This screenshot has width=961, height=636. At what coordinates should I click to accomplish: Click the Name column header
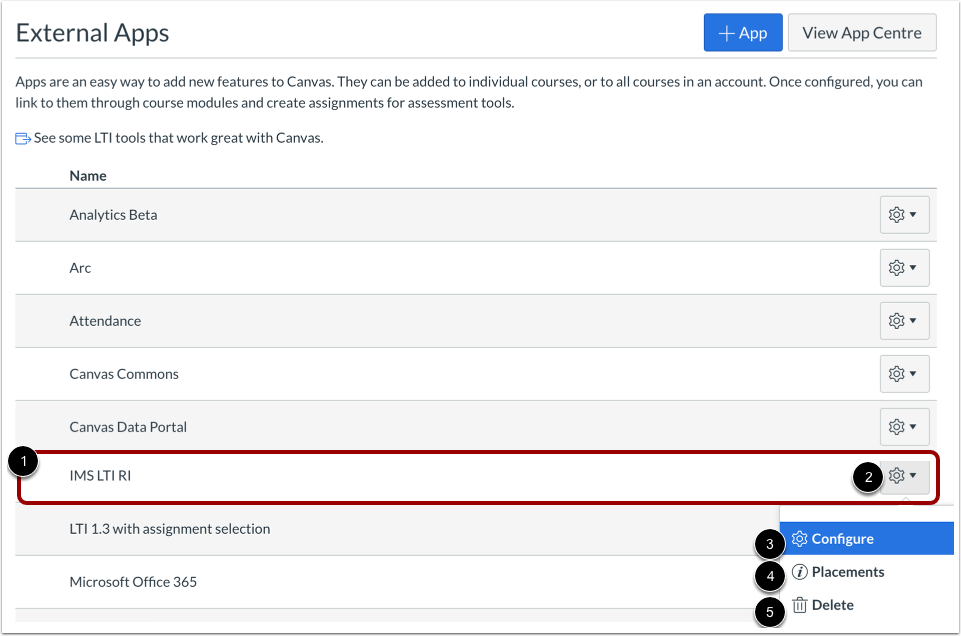tap(88, 176)
